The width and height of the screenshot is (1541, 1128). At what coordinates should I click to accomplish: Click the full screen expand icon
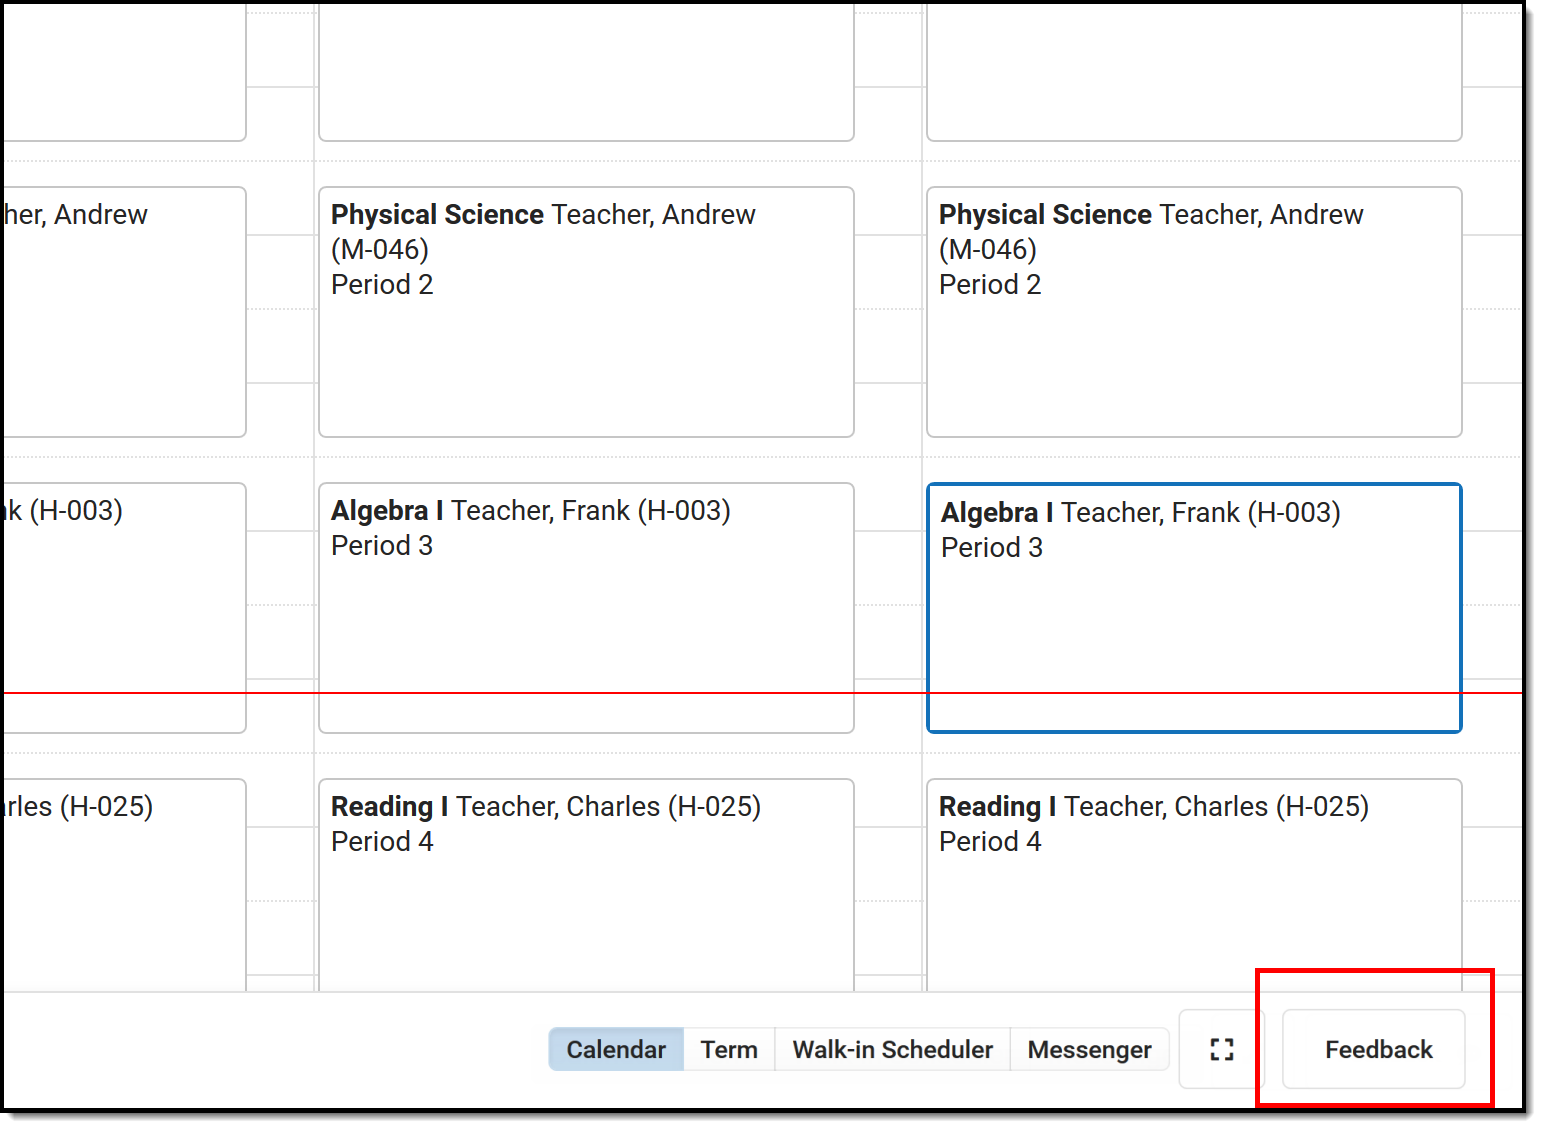tap(1221, 1049)
